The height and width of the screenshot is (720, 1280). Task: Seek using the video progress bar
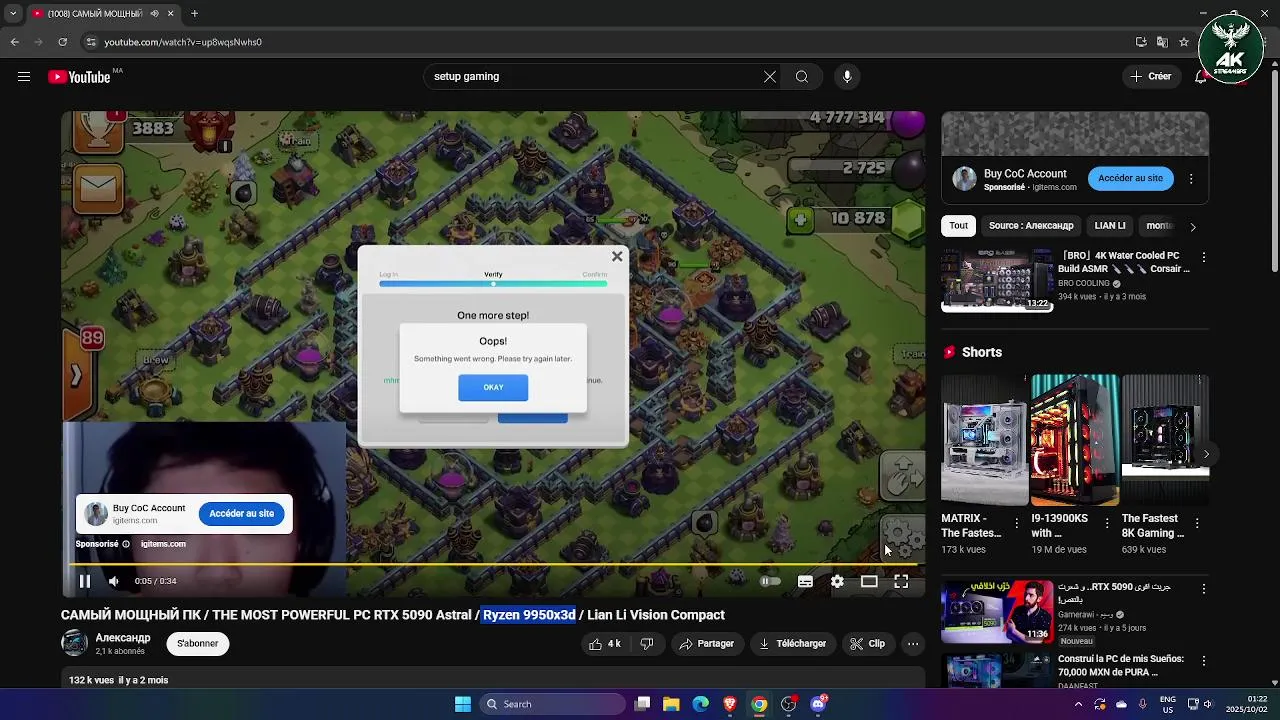[x=492, y=565]
